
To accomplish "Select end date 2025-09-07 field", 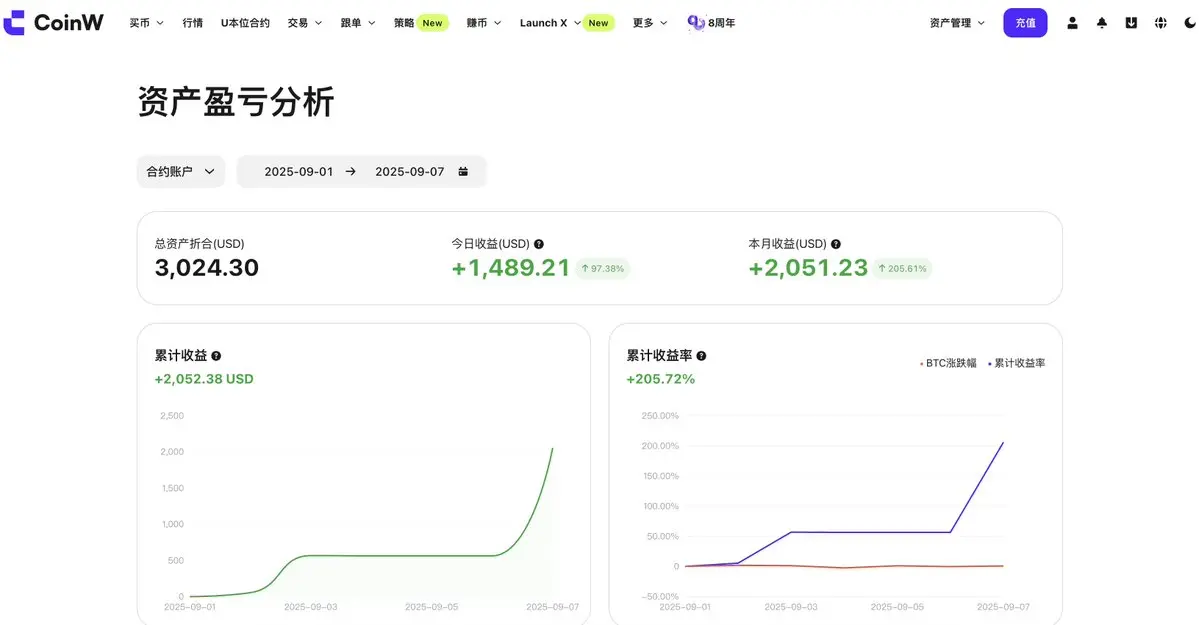I will (x=409, y=171).
